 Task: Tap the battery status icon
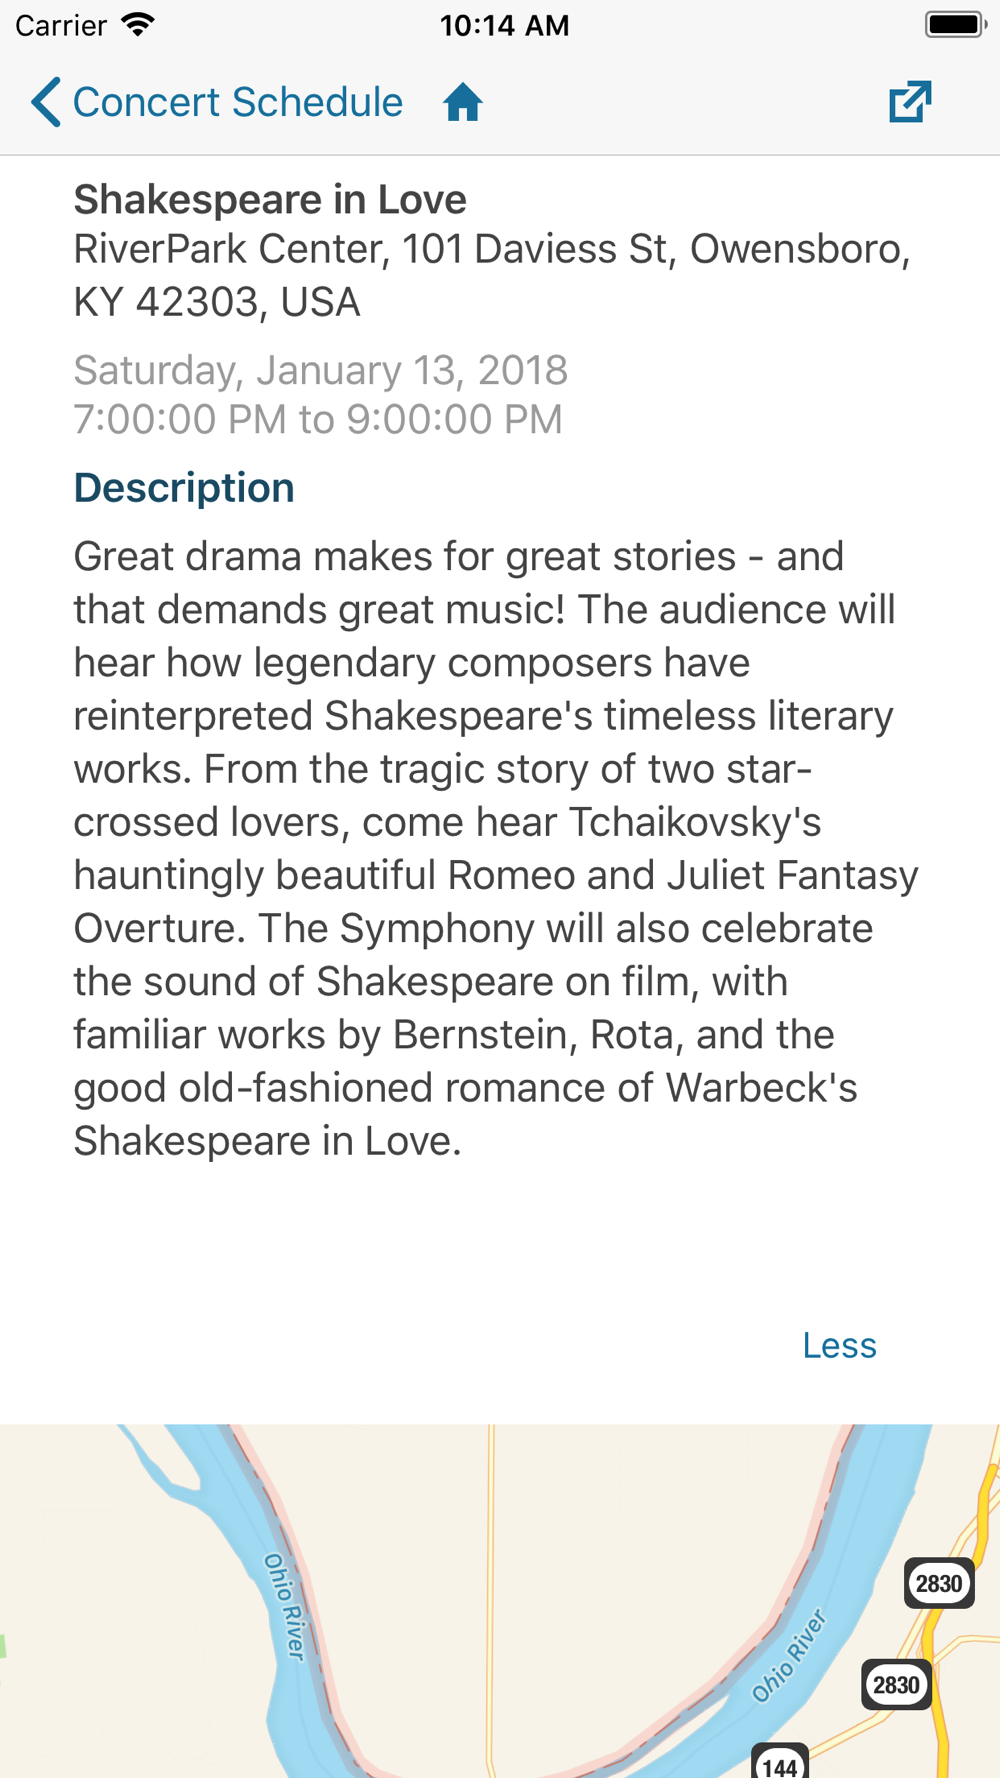click(x=956, y=24)
